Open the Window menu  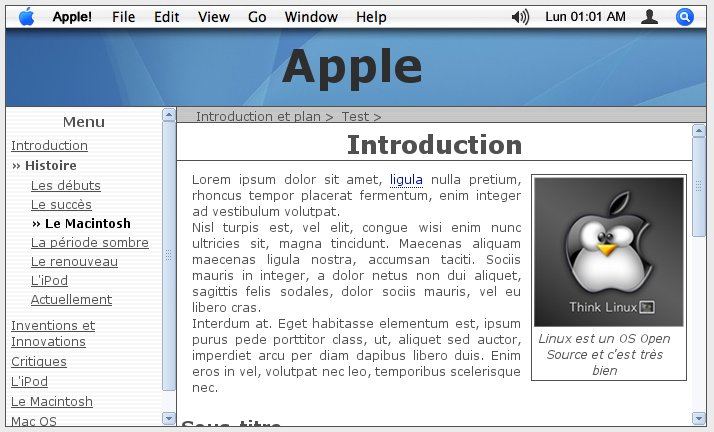tap(311, 17)
